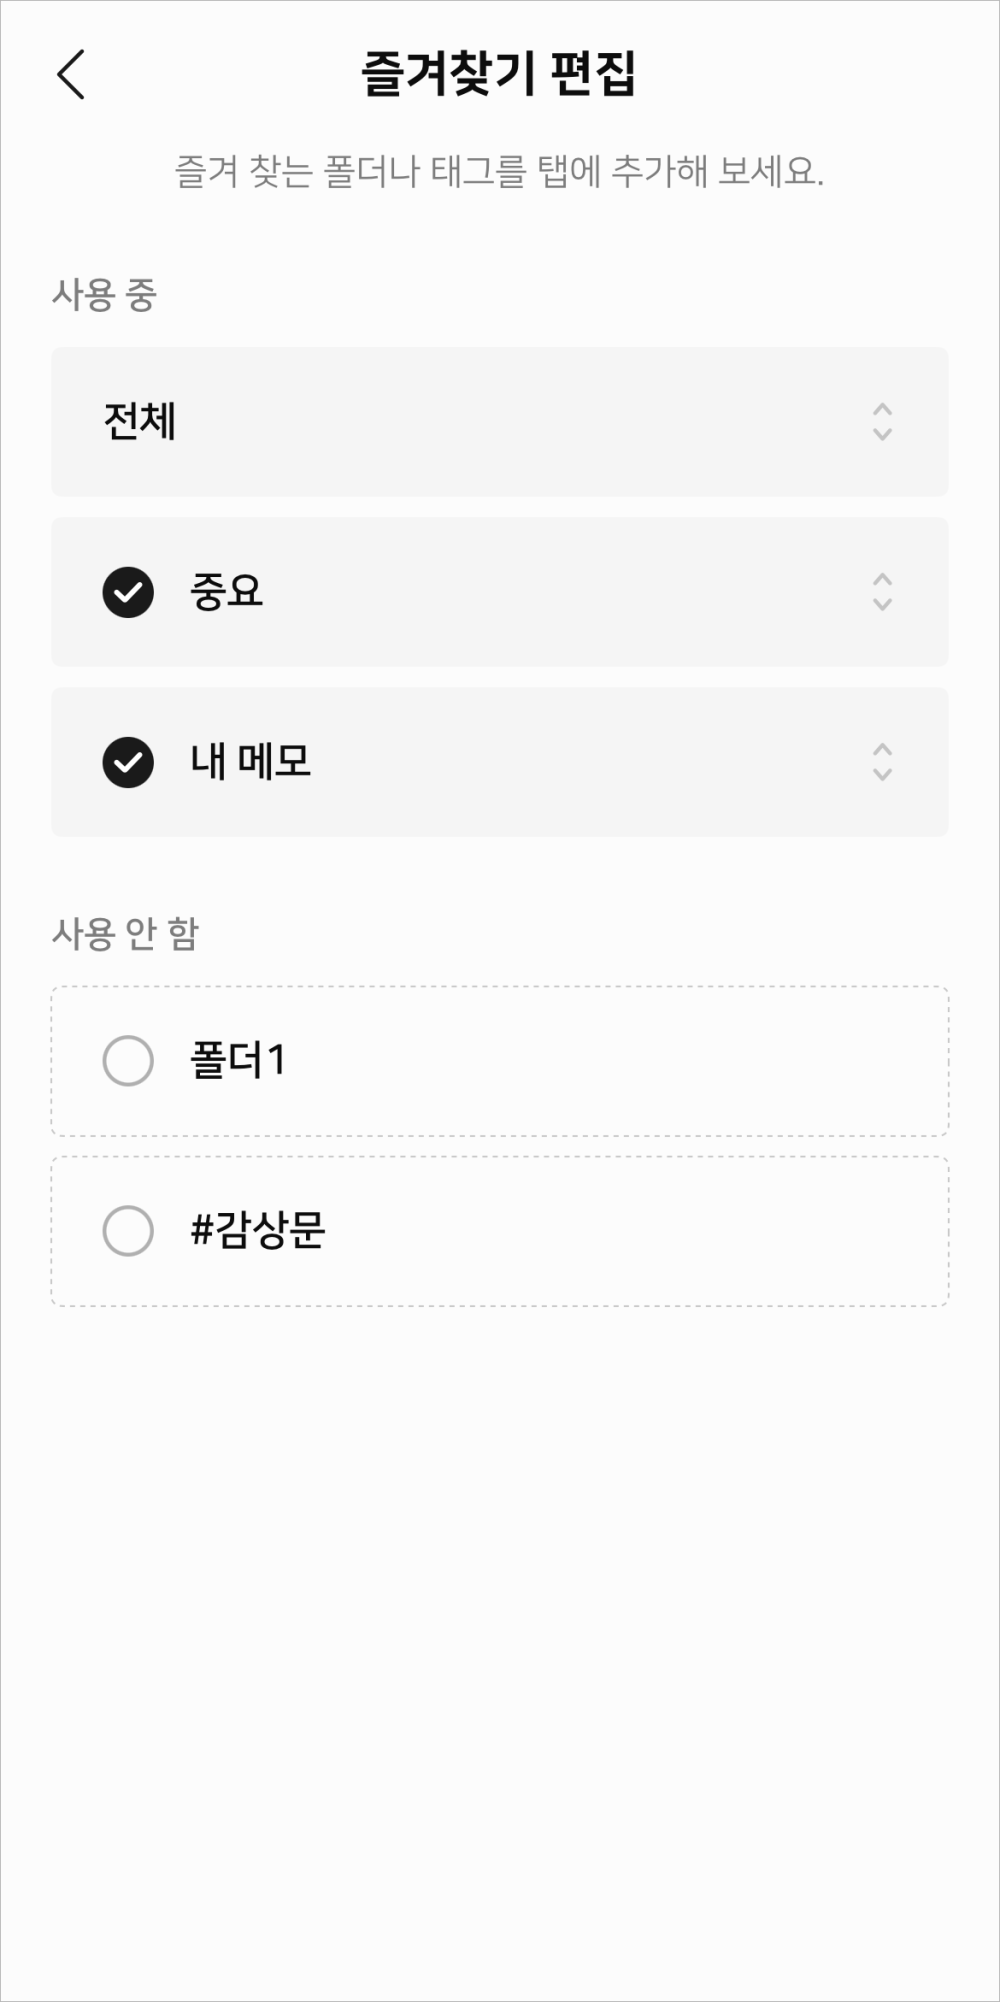Click the #감상문 tag label text
The image size is (1000, 2002).
coord(258,1230)
